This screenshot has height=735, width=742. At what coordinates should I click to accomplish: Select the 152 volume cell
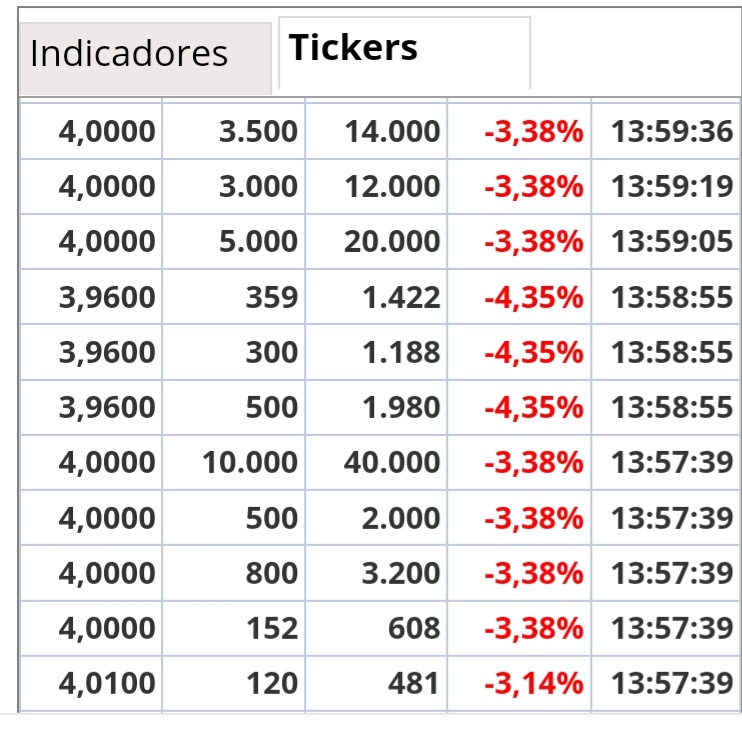234,628
